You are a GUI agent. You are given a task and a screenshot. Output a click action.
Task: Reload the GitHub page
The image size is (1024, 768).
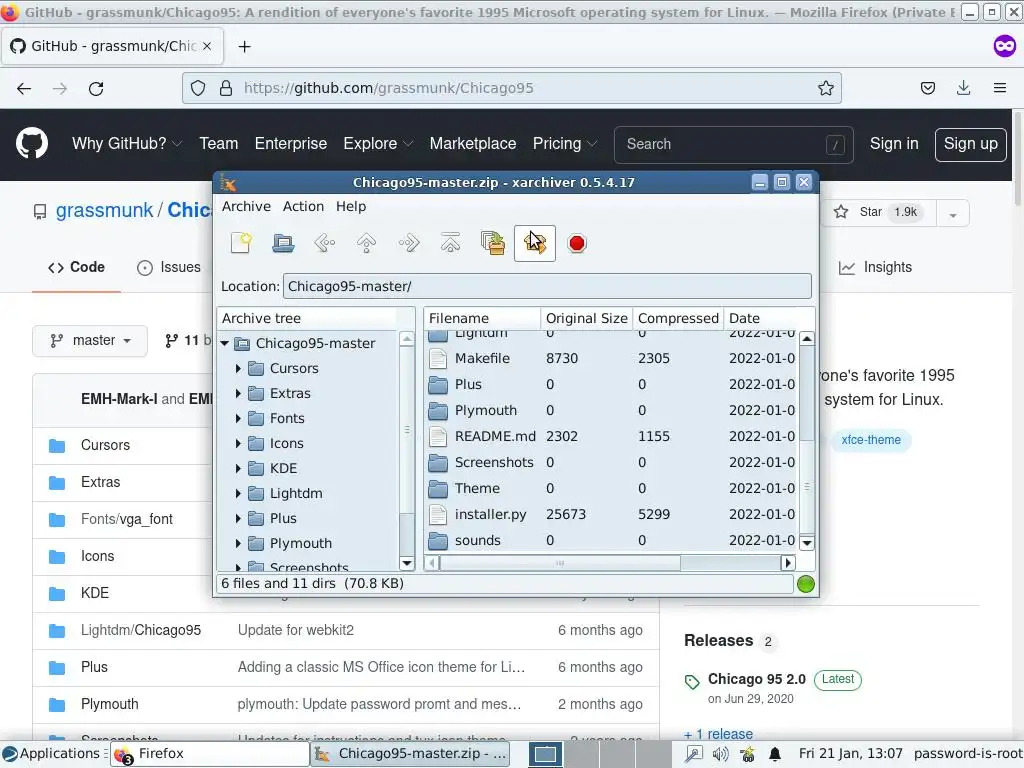pyautogui.click(x=96, y=88)
